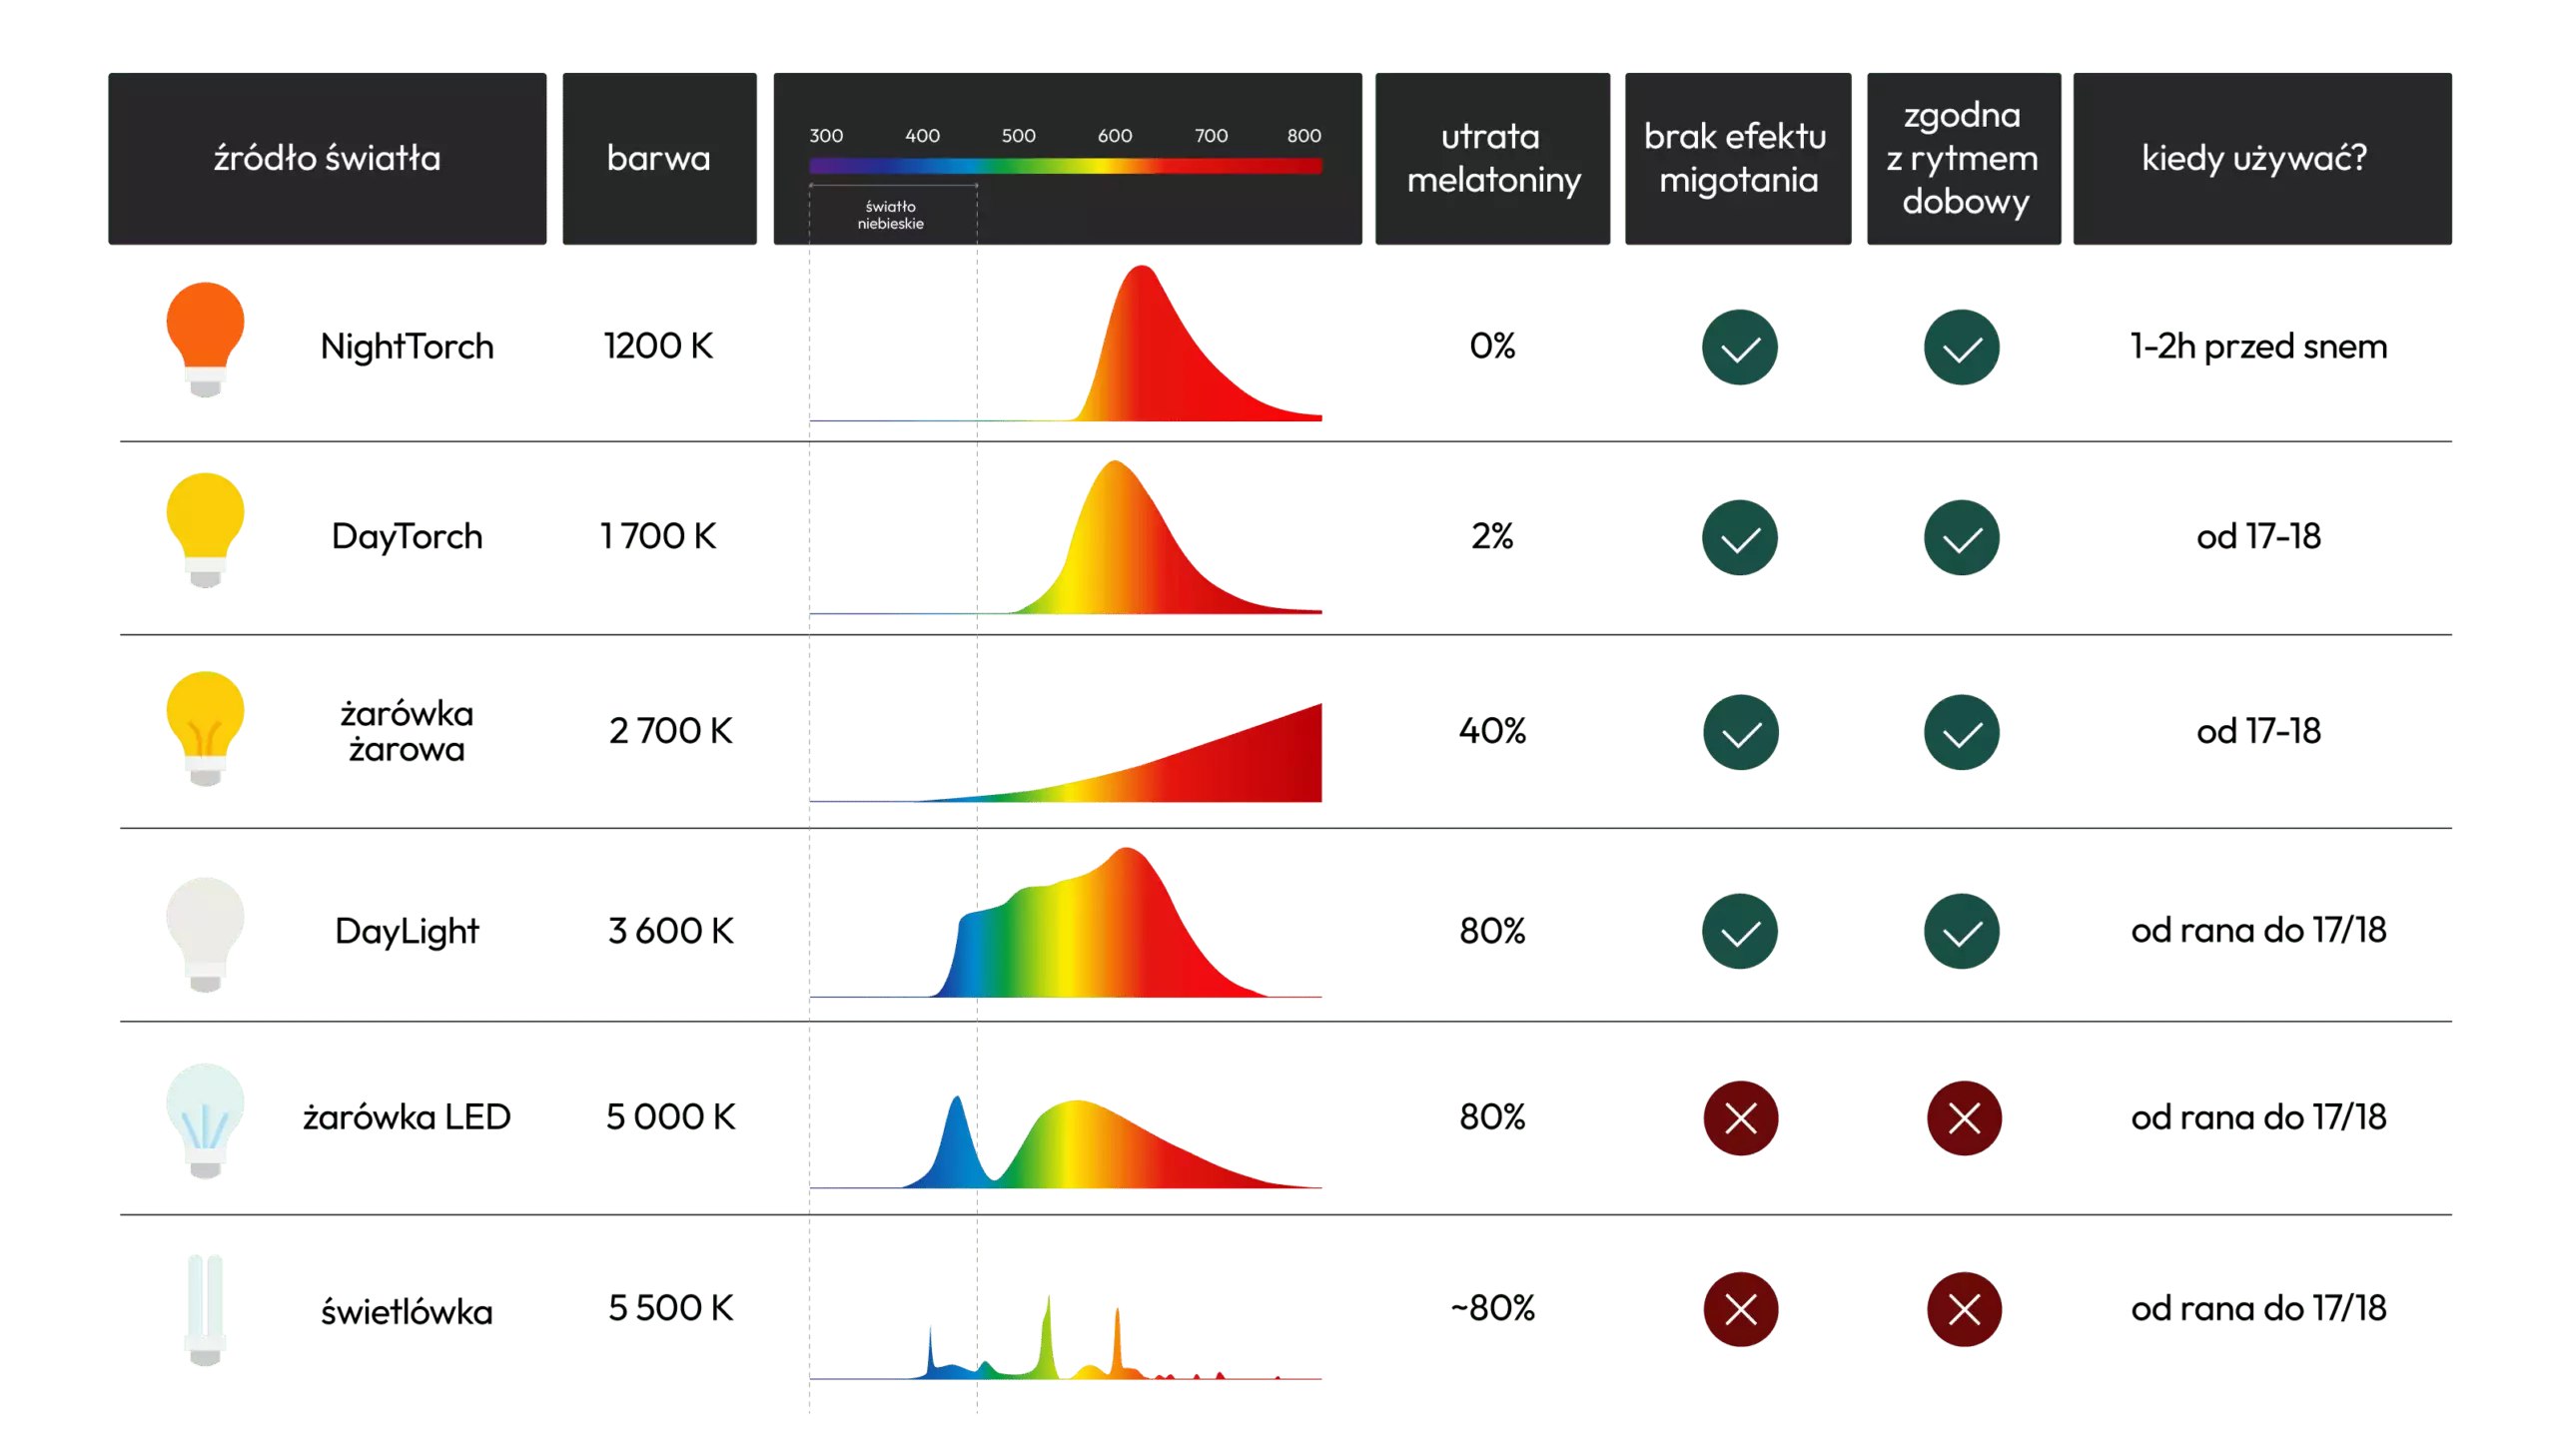Click żarówka żarowa circadian rhythm checkmark
This screenshot has width=2557, height=1456.
pos(1961,732)
